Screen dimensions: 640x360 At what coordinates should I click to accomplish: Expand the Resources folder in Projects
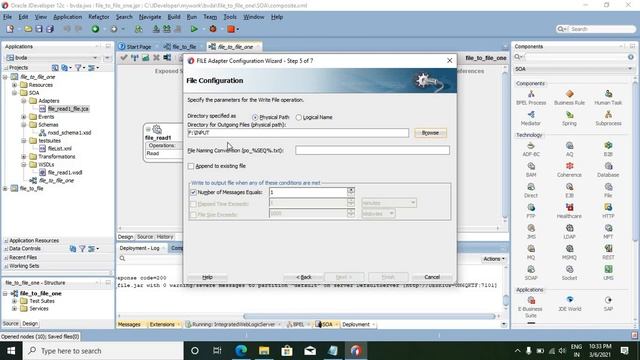[x=14, y=85]
